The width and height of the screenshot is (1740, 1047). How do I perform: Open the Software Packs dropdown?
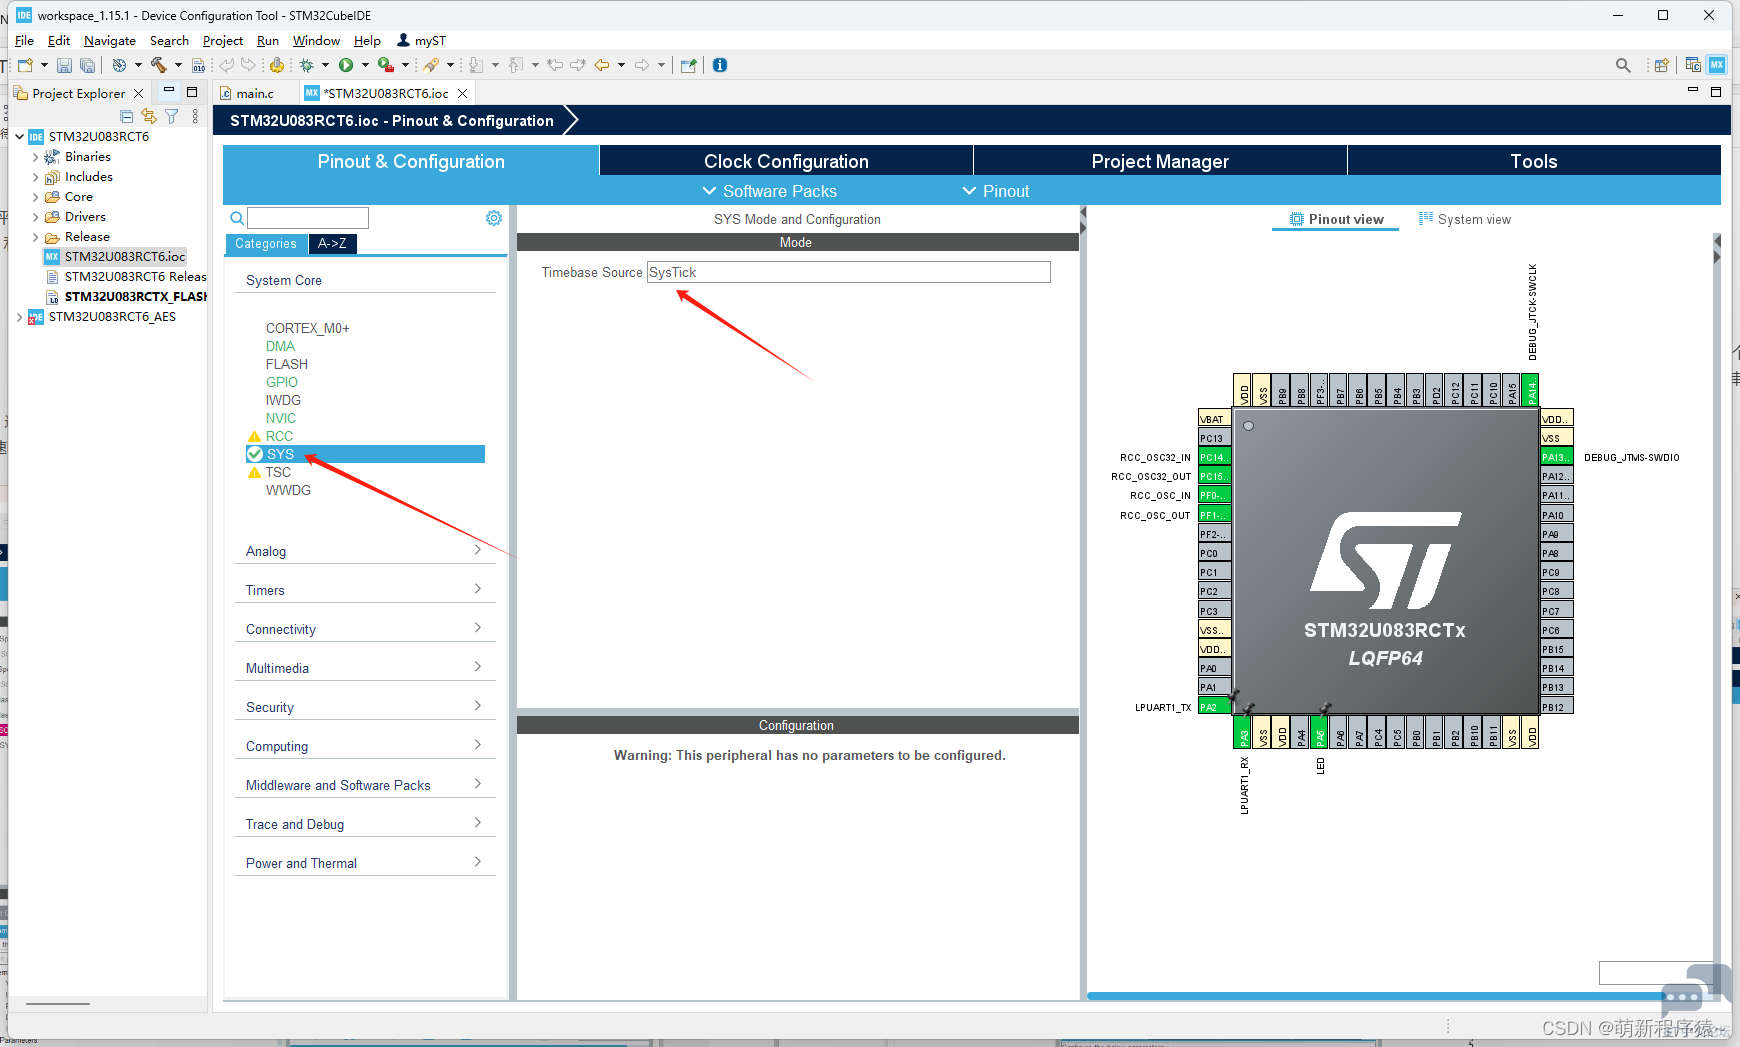click(769, 191)
